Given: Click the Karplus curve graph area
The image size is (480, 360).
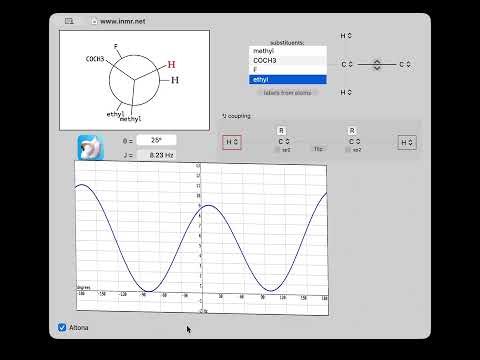Looking at the screenshot, I should tap(202, 238).
